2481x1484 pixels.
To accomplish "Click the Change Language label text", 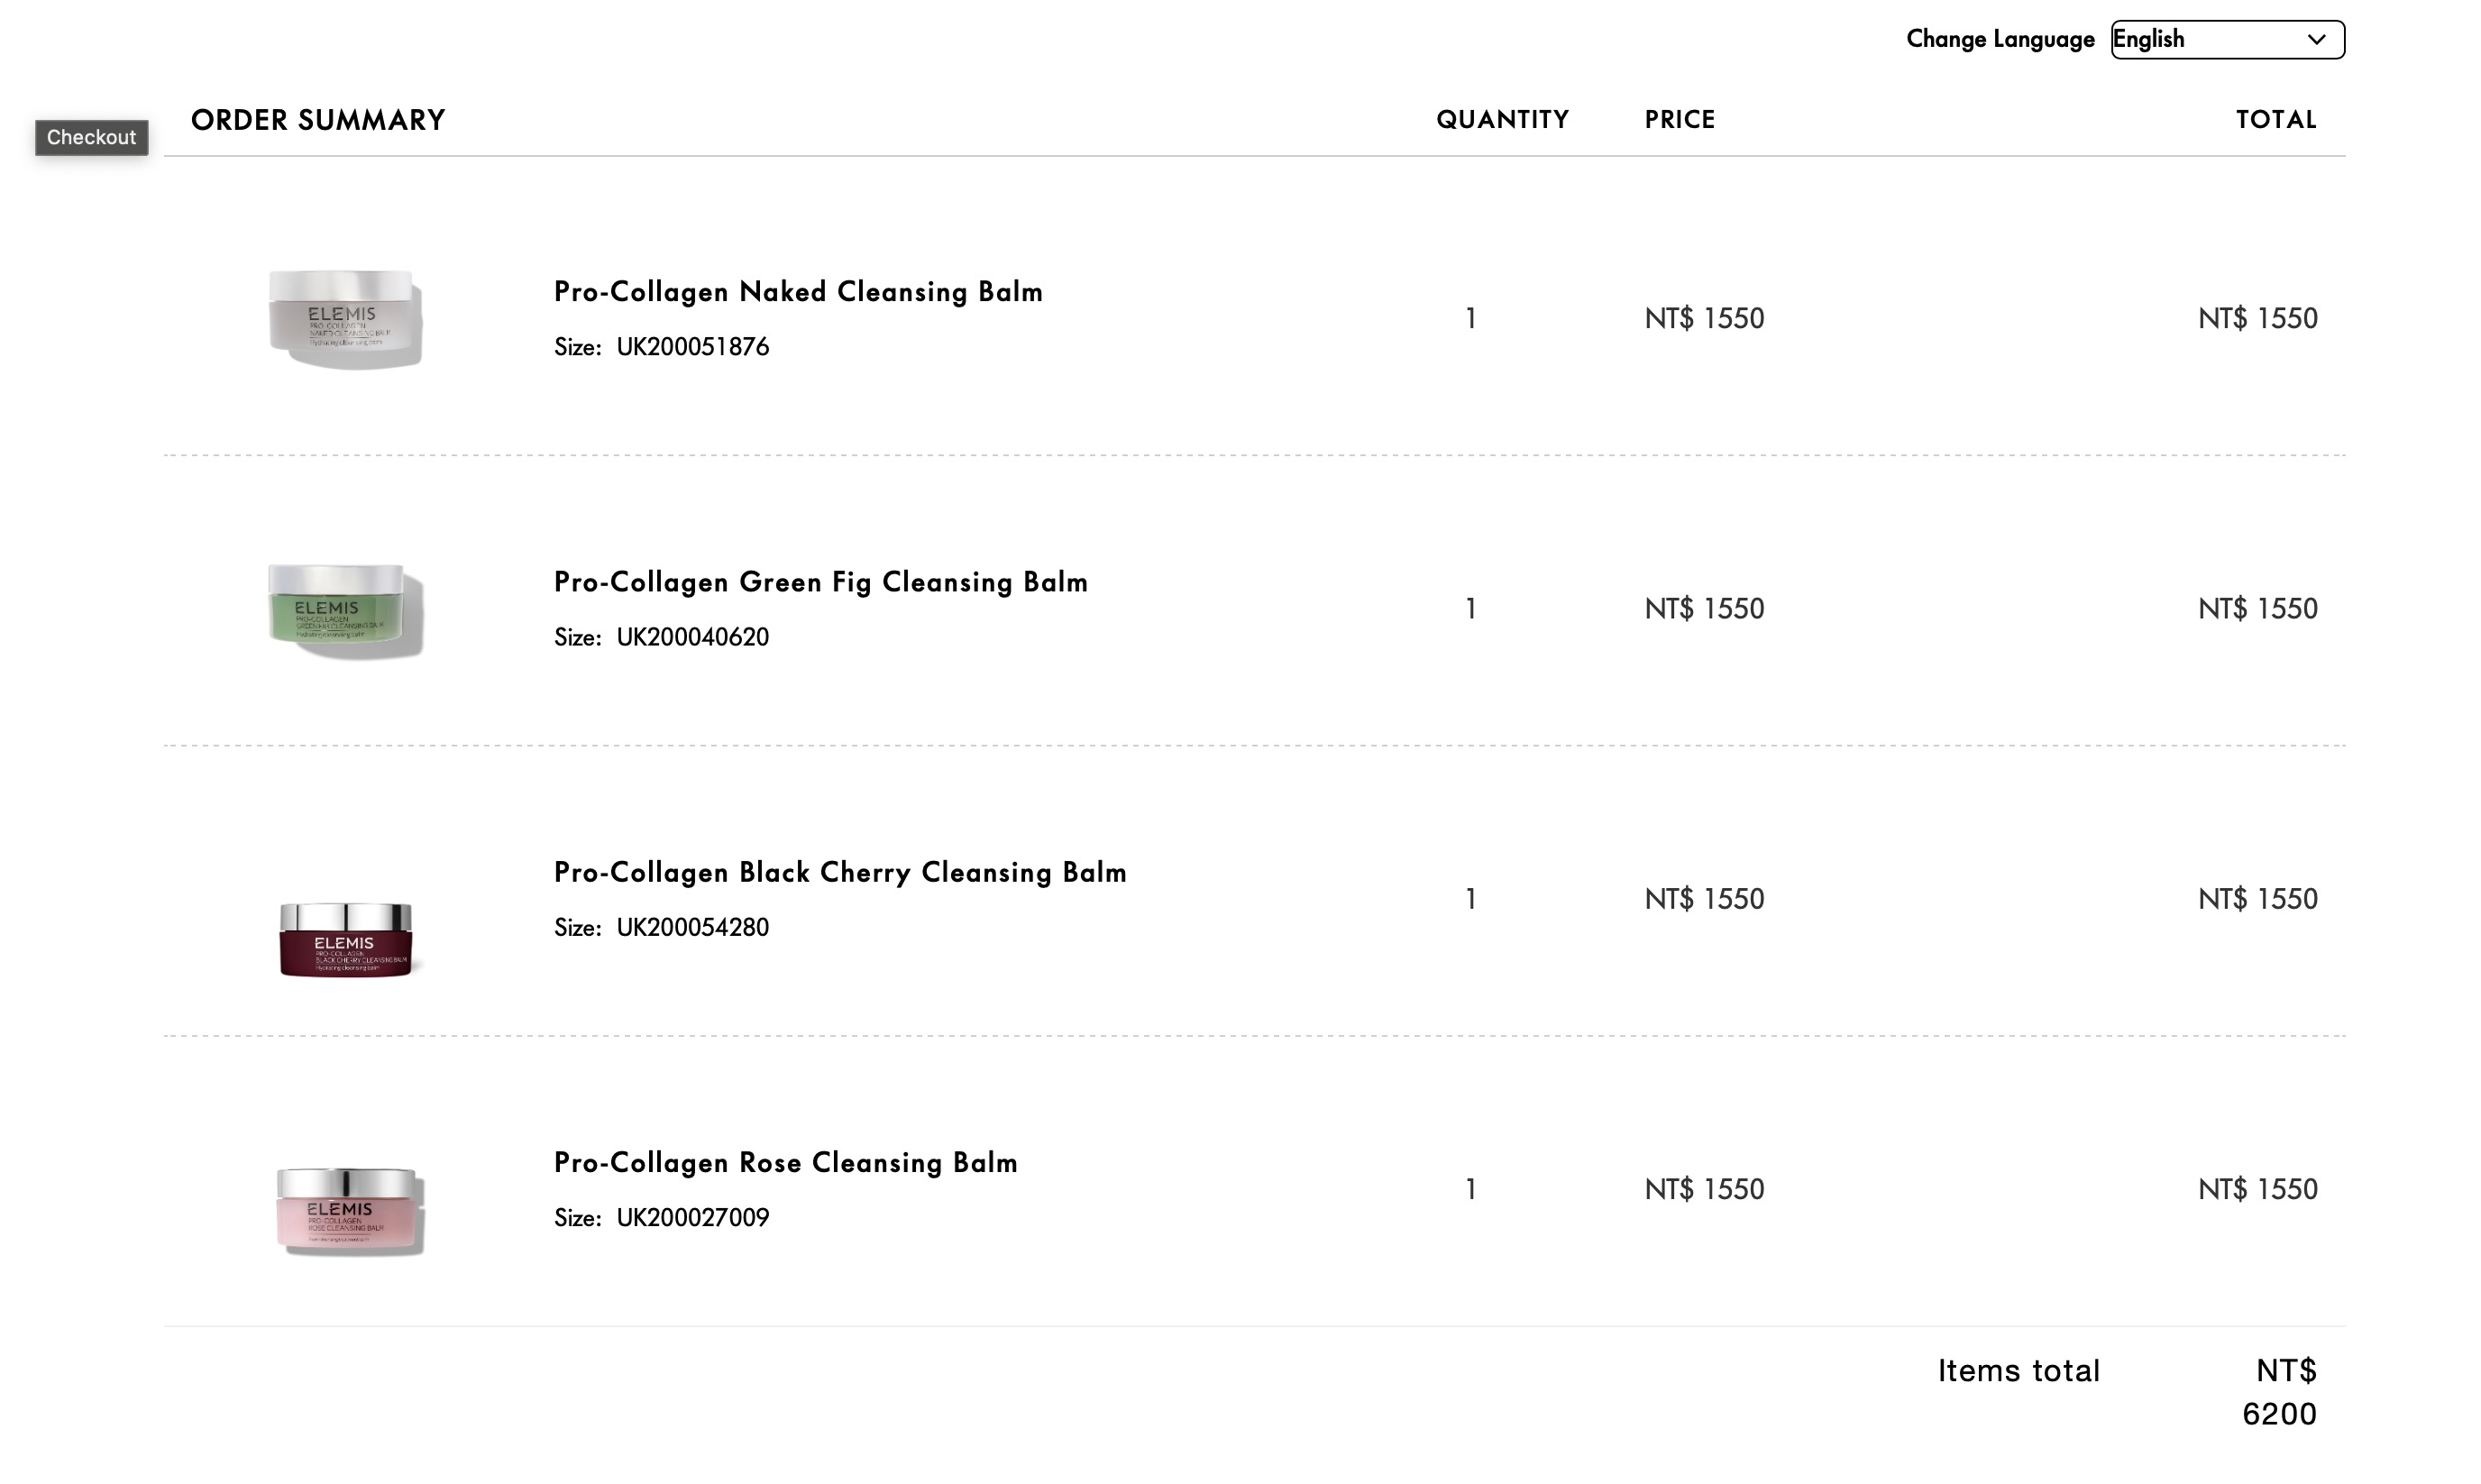I will point(1999,40).
